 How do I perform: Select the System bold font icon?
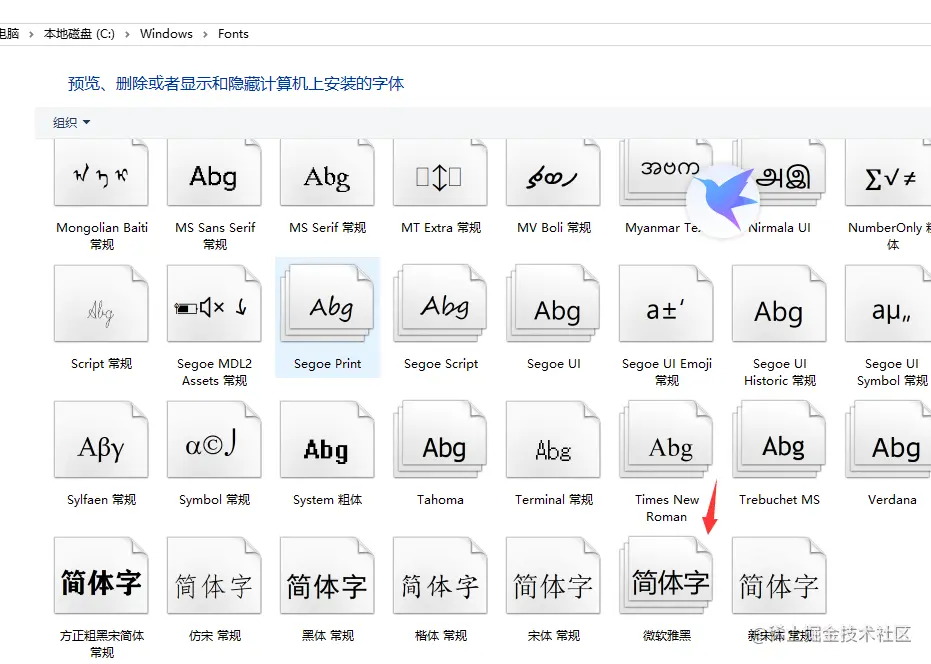[x=327, y=439]
